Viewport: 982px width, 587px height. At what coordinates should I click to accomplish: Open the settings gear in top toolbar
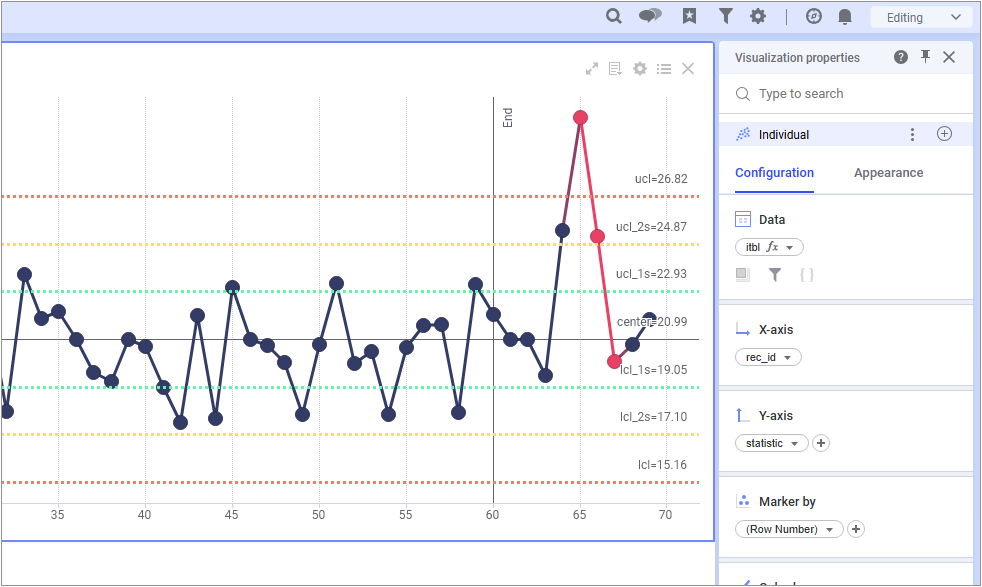(758, 16)
